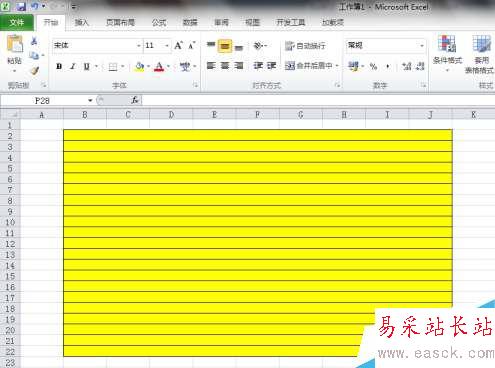Image resolution: width=495 pixels, height=368 pixels.
Task: Customize quick access toolbar dropdown
Action: tap(74, 6)
